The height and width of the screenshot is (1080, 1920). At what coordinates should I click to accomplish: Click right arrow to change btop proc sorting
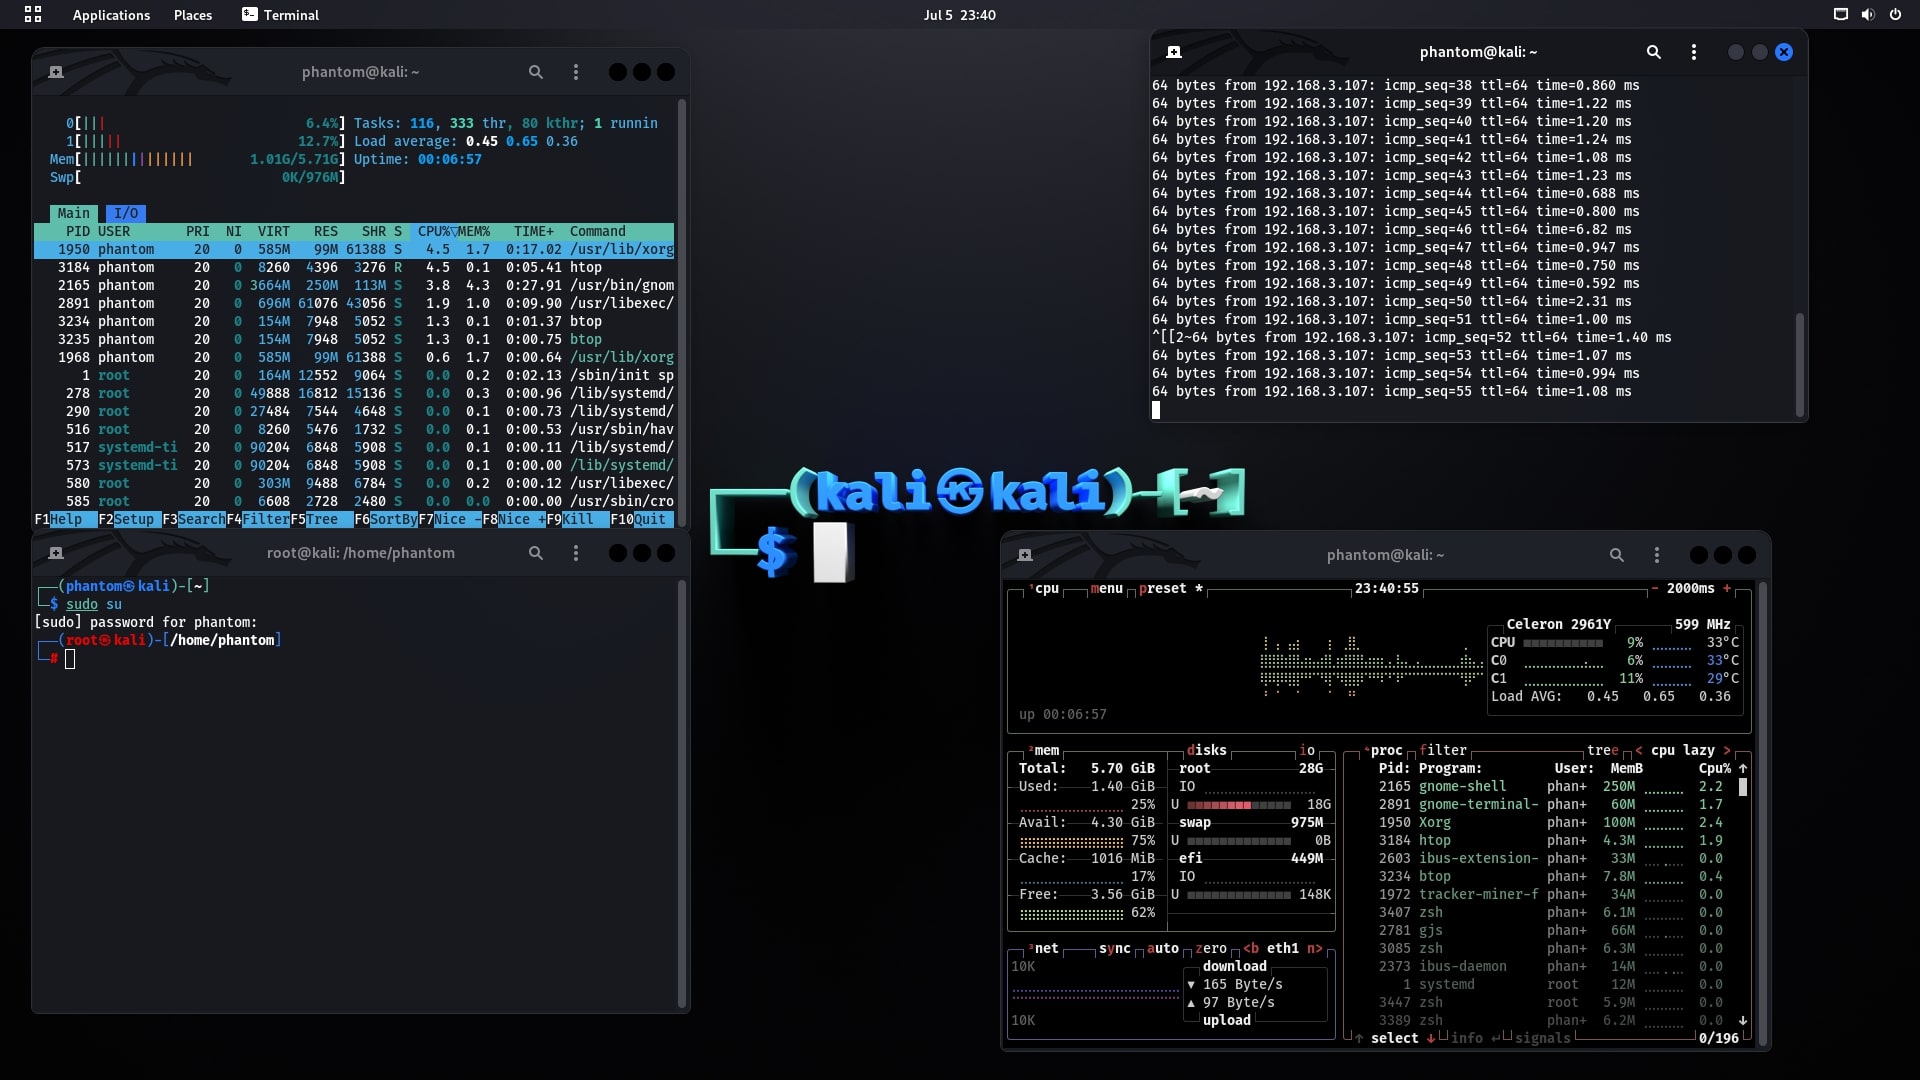coord(1727,750)
